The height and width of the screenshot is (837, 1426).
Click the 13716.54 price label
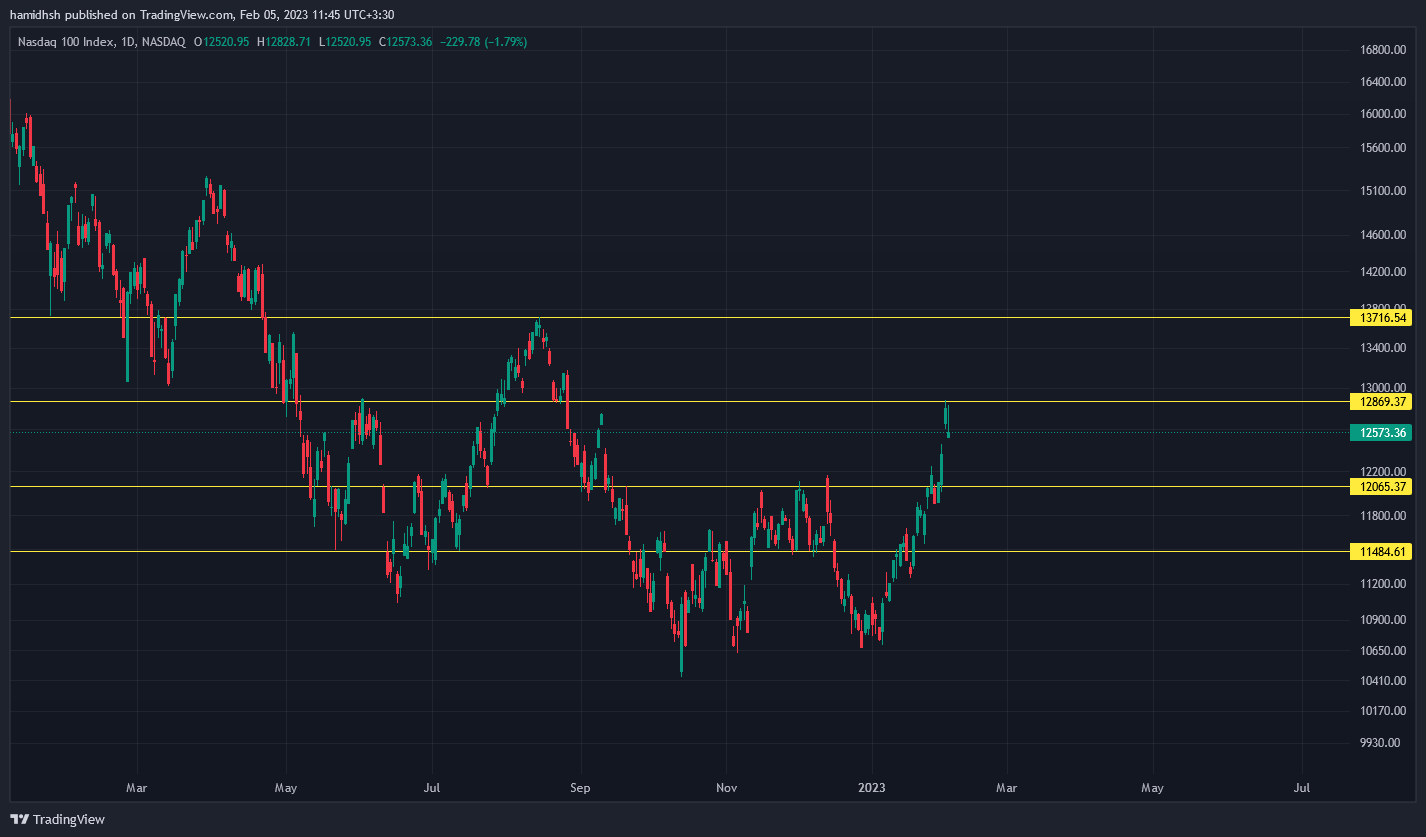tap(1381, 318)
